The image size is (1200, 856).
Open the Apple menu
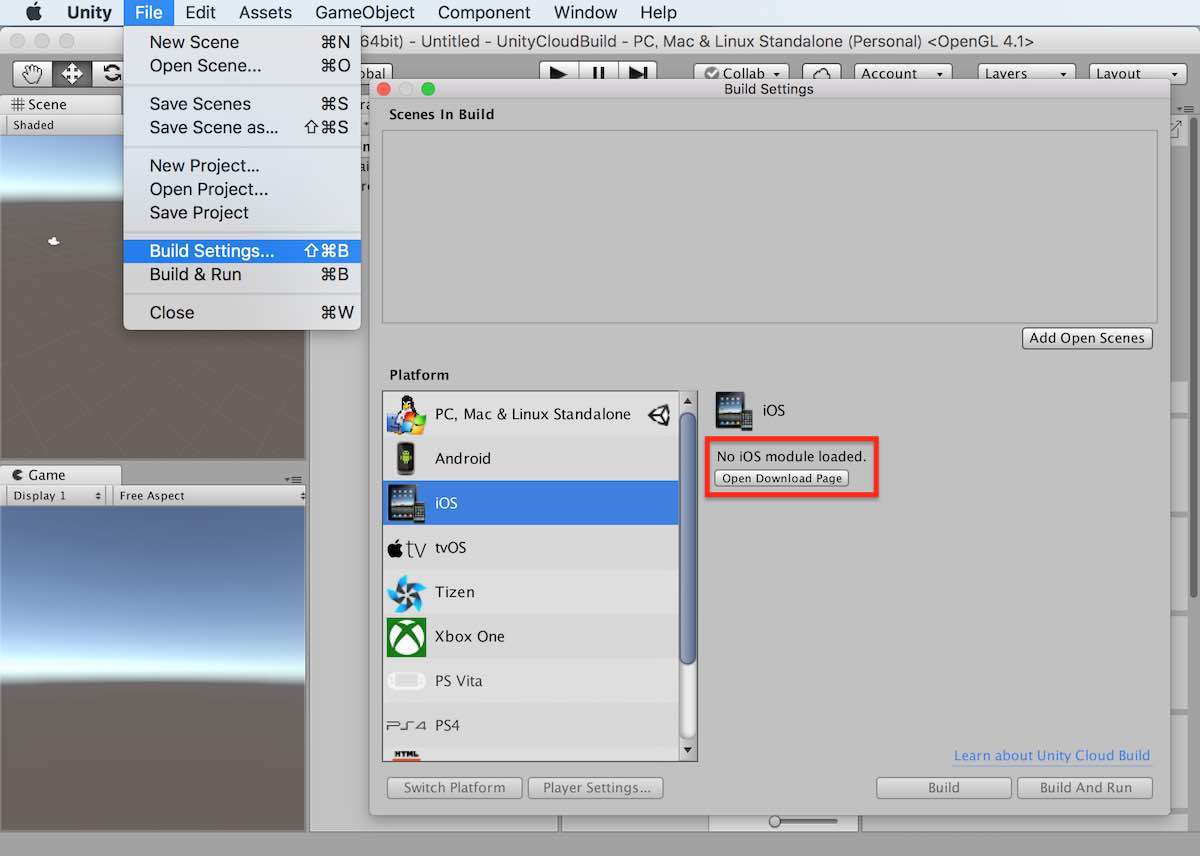pos(34,12)
